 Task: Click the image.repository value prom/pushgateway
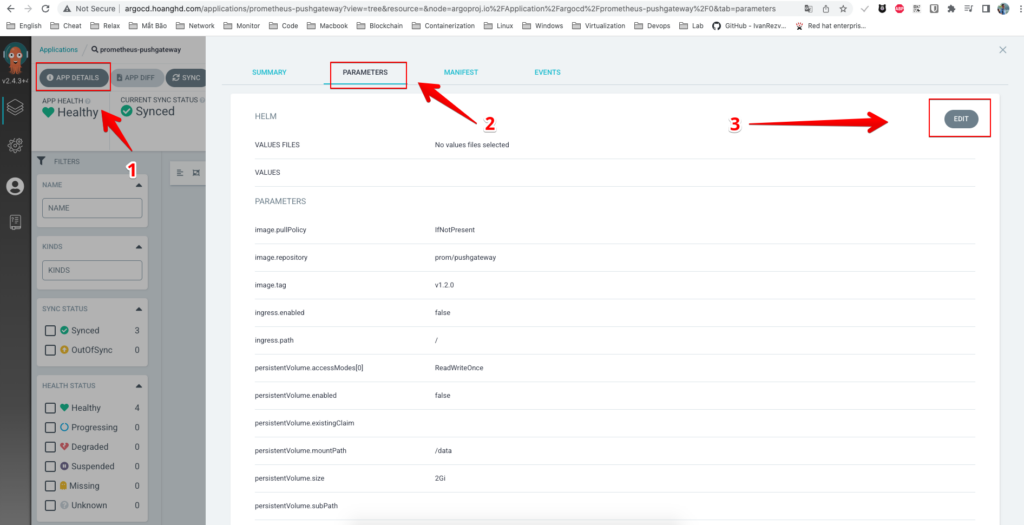coord(465,257)
